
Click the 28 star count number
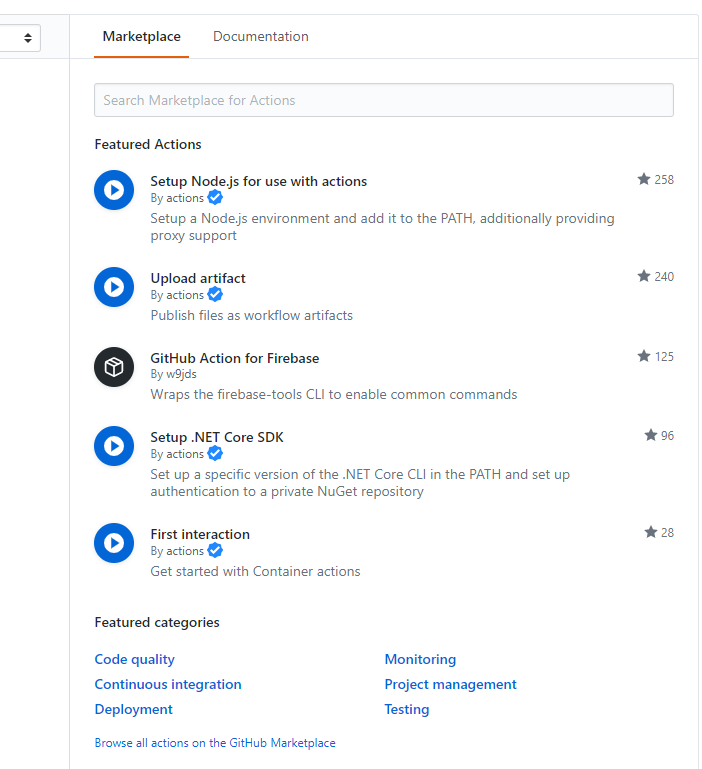(667, 533)
